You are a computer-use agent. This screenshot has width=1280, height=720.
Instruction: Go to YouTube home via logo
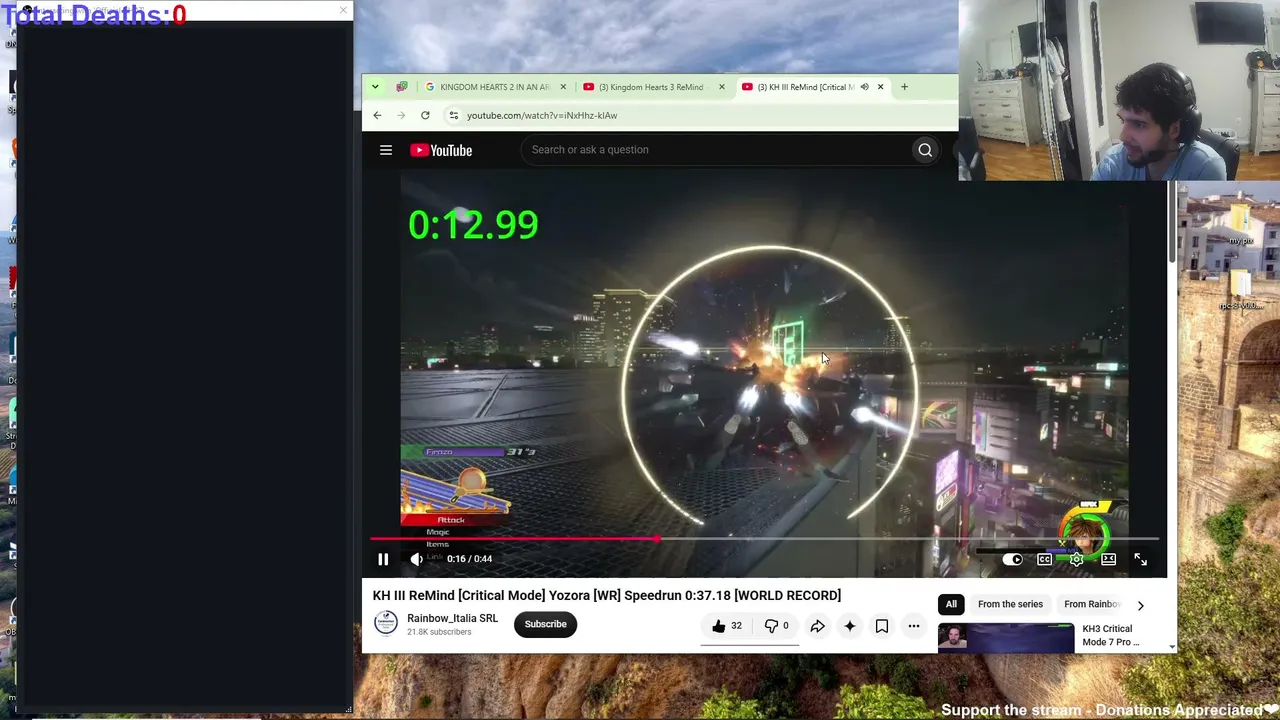(x=441, y=150)
